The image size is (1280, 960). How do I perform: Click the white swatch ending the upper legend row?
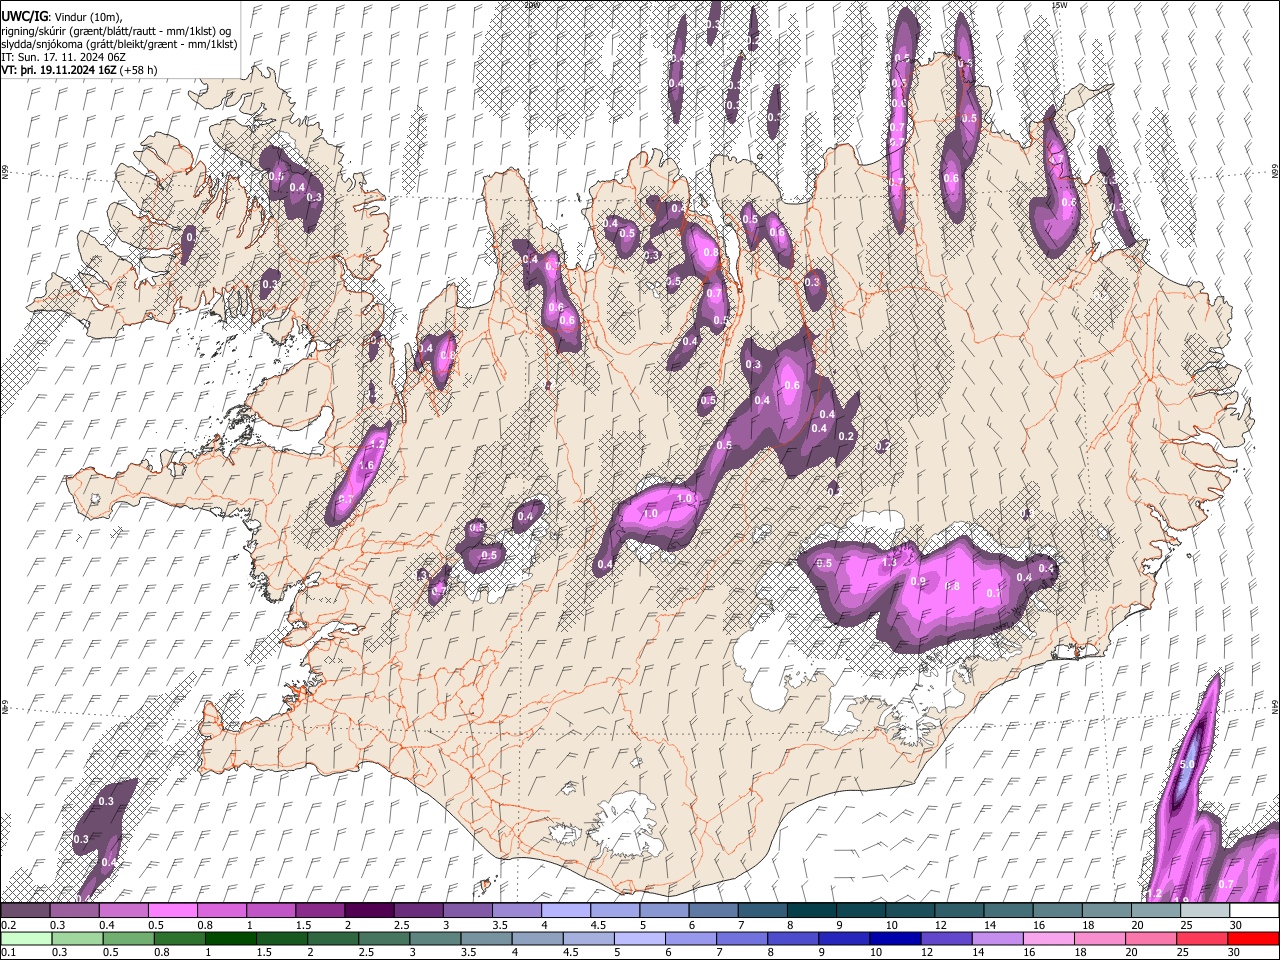[x=1255, y=910]
